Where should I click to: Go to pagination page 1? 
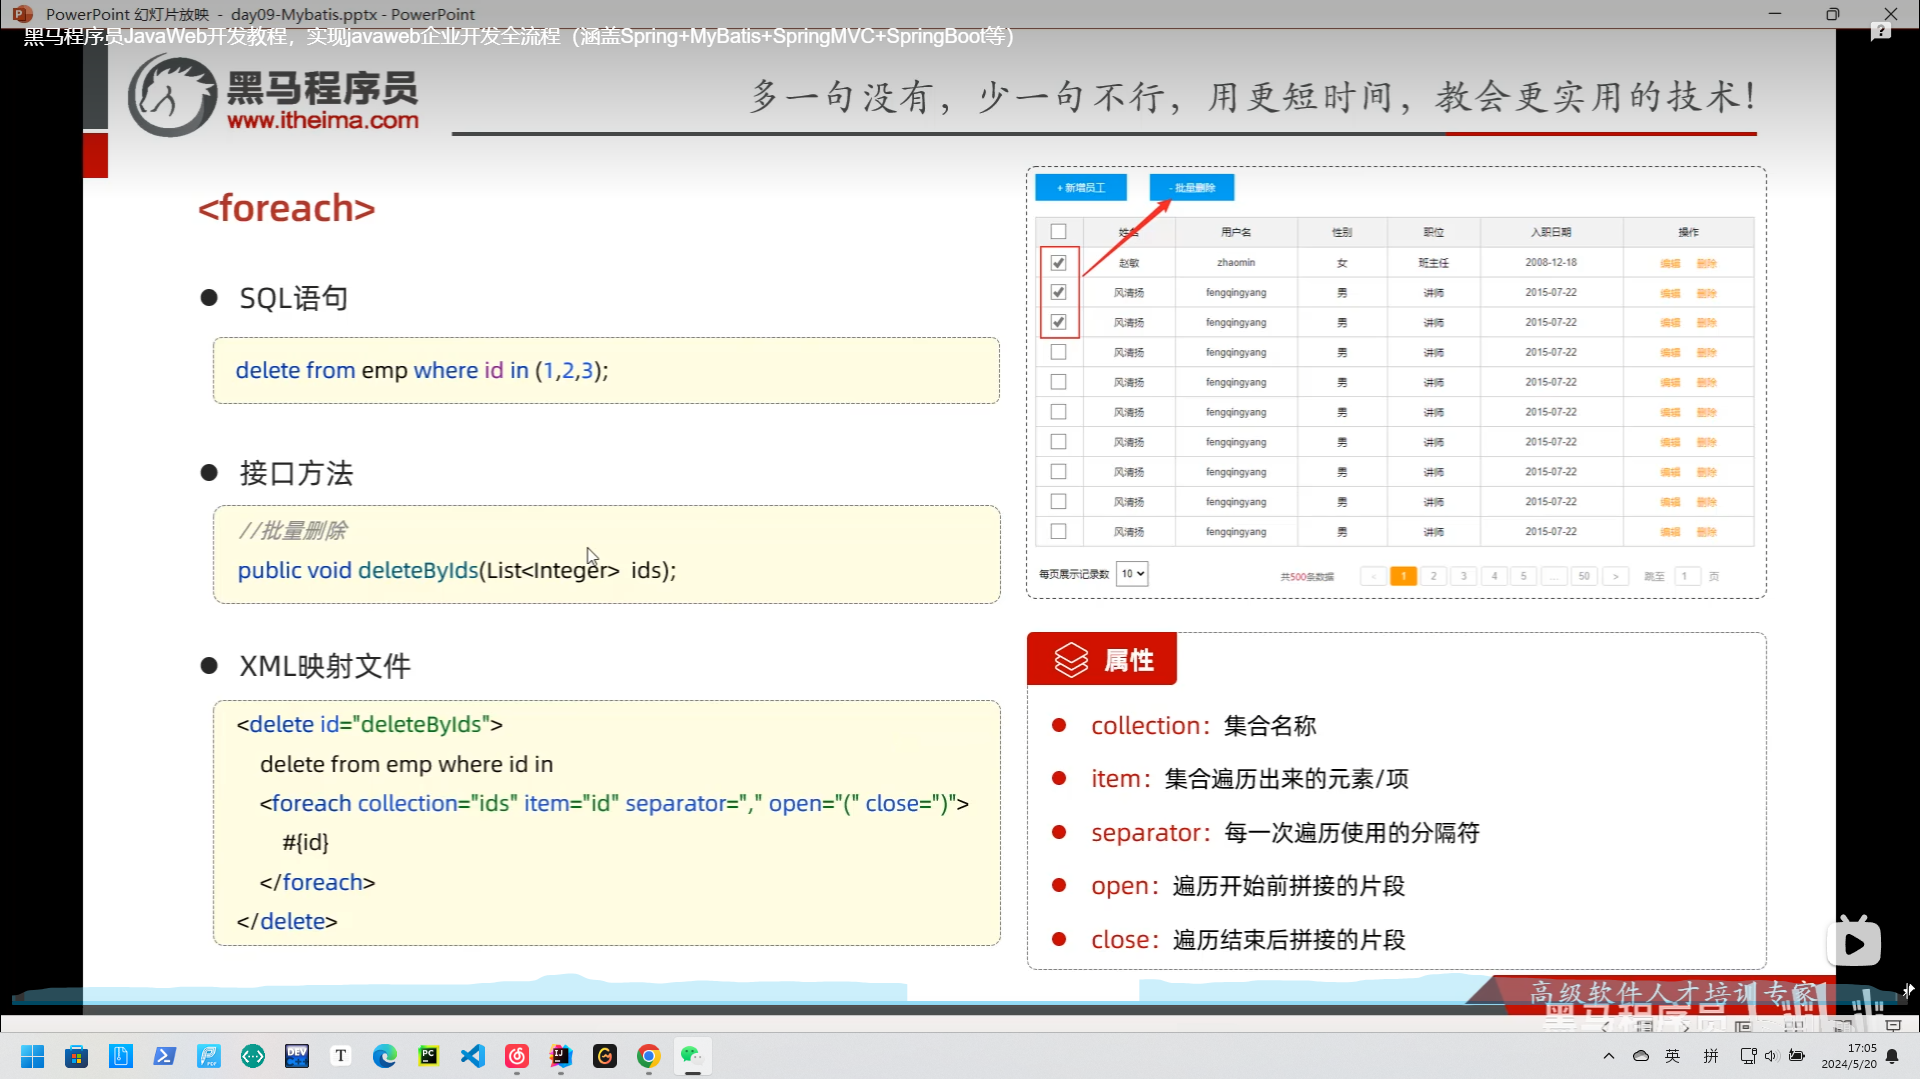1403,576
